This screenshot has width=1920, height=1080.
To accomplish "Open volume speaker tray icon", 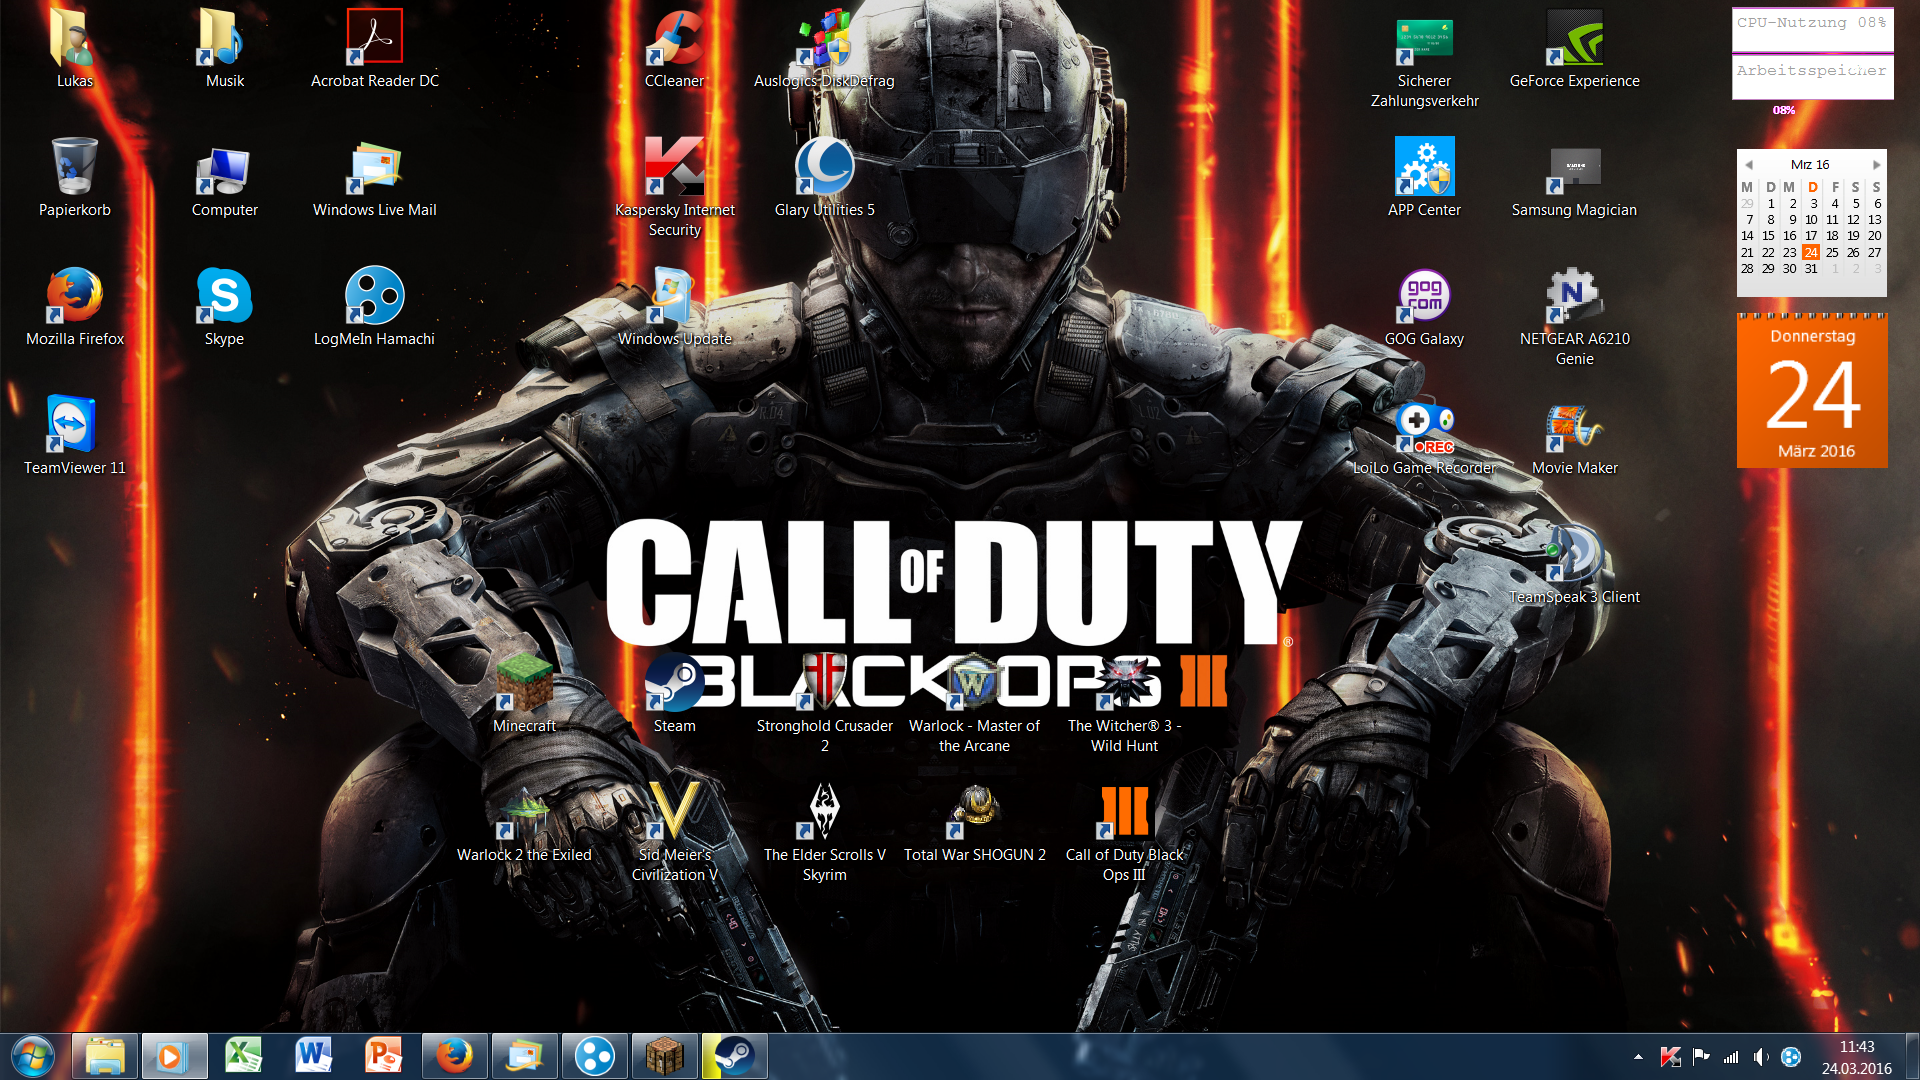I will (x=1761, y=1057).
